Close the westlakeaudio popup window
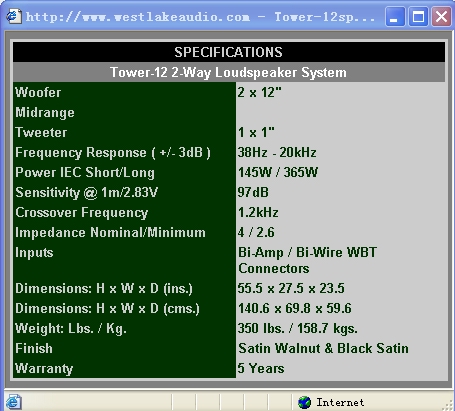 [x=441, y=17]
